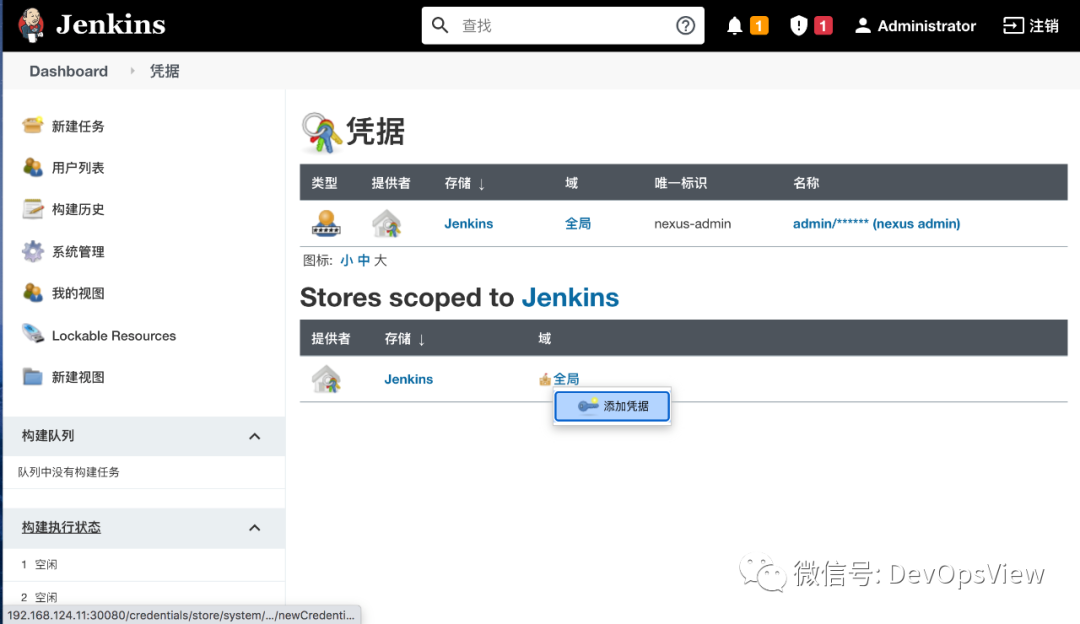Click provider icon in stores table row
Screen dimensions: 1080x624
(x=326, y=379)
